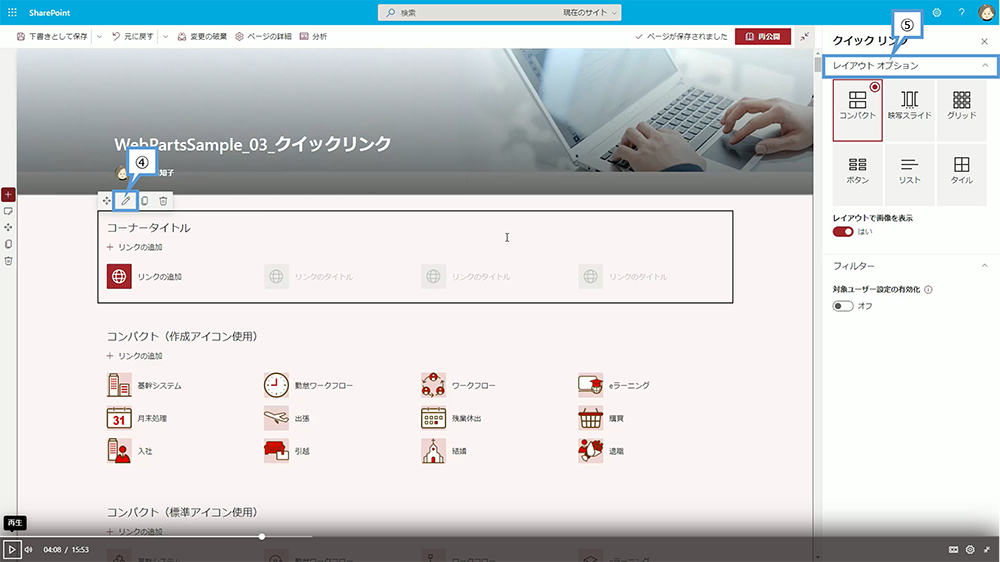
Task: Open dropdown arrow beside 元に戻す
Action: pos(165,37)
